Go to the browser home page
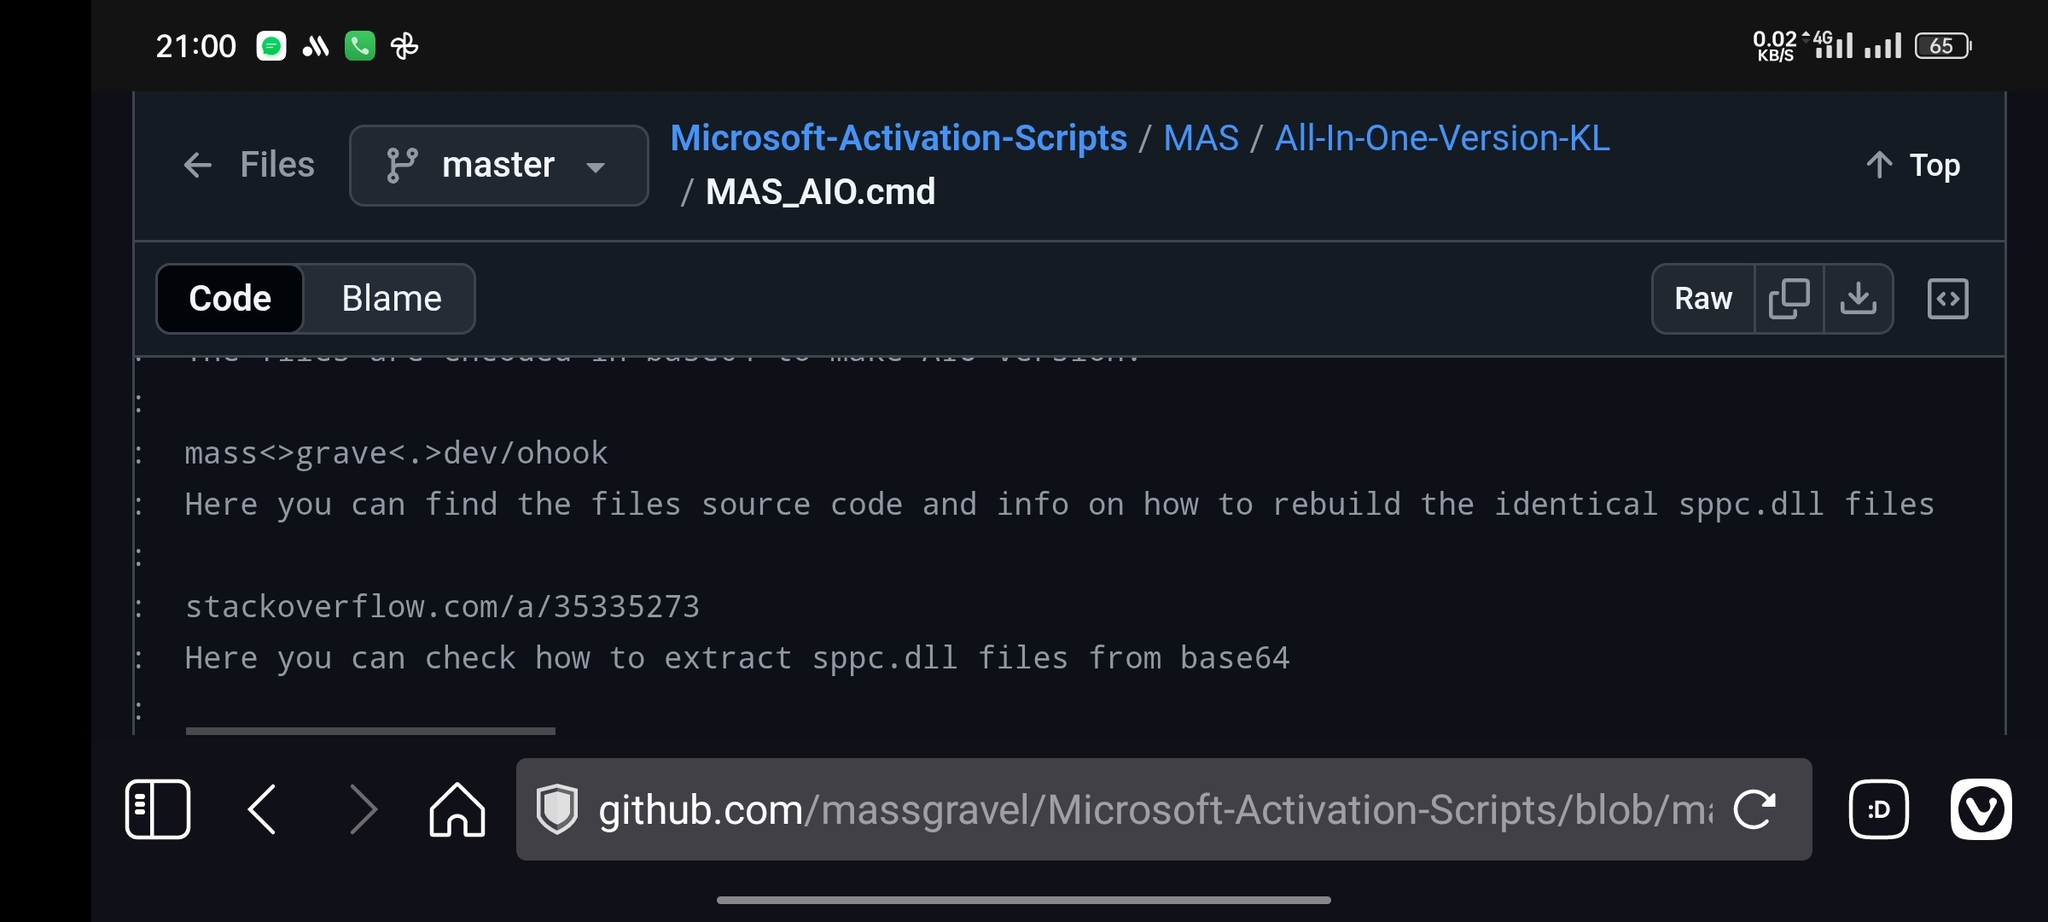The height and width of the screenshot is (922, 2048). (457, 809)
